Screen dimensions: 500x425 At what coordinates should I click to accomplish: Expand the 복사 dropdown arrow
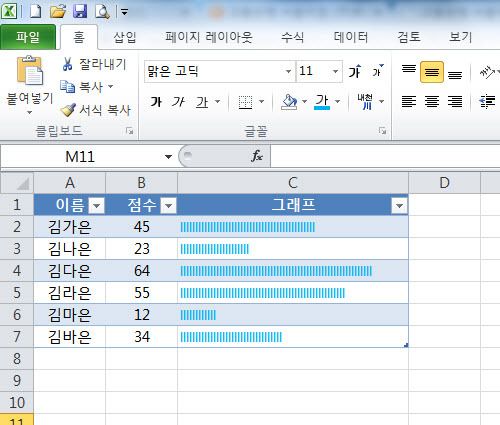click(111, 87)
